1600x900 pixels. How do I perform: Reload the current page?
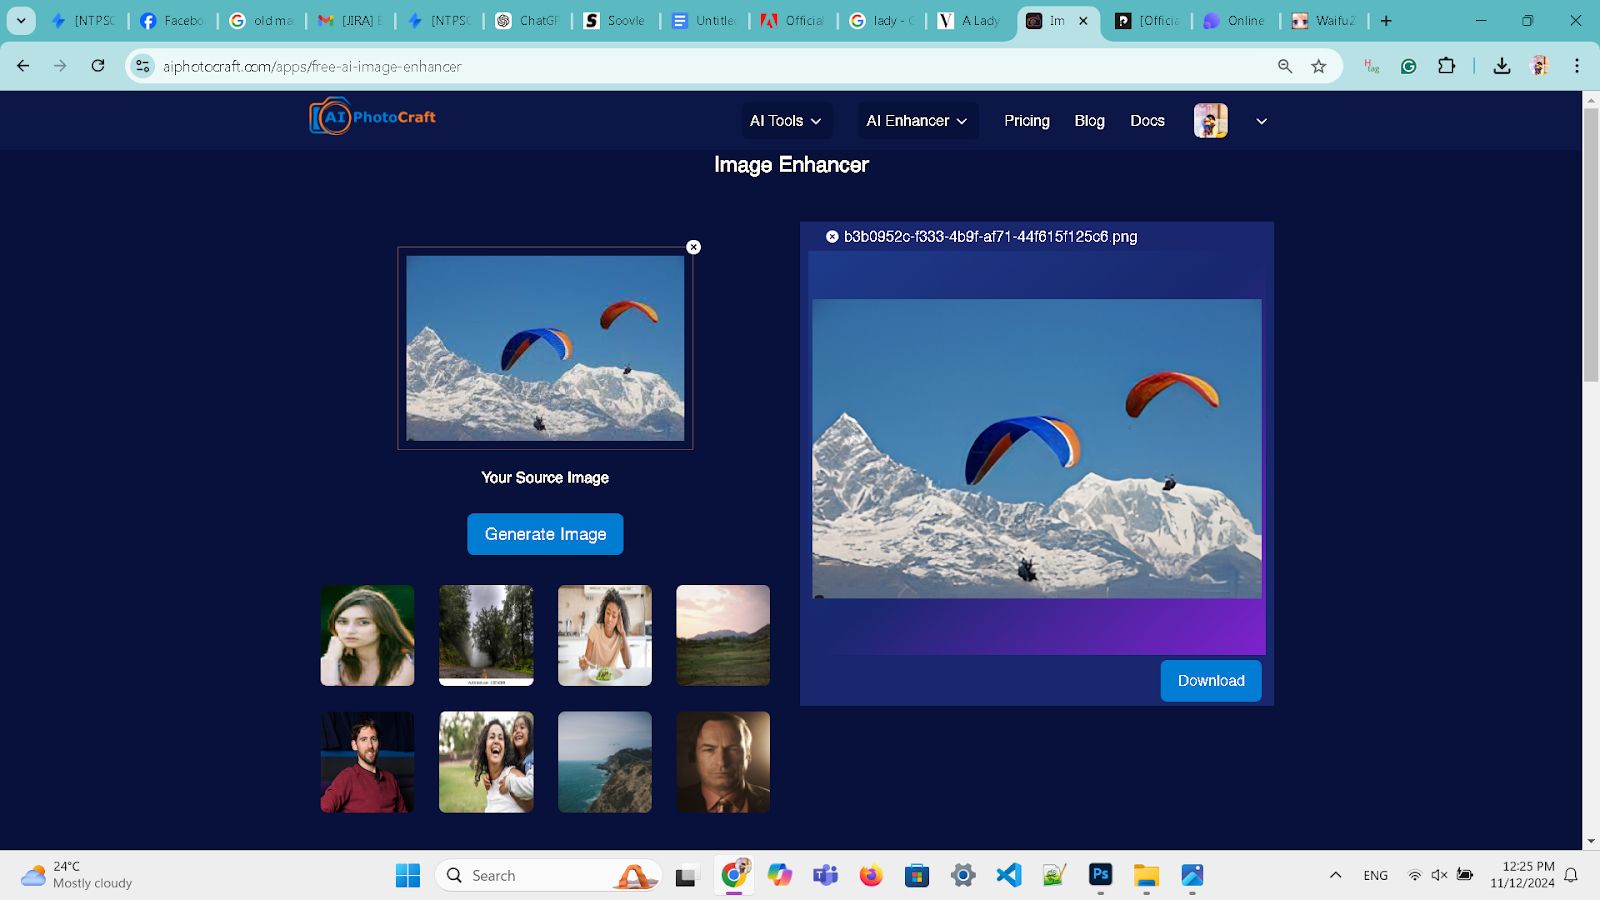pyautogui.click(x=98, y=66)
